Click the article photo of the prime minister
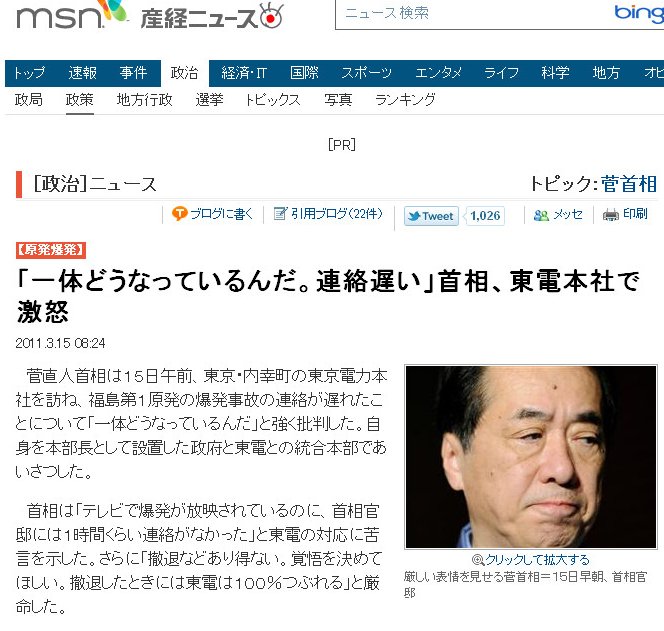664x631 pixels. point(531,457)
